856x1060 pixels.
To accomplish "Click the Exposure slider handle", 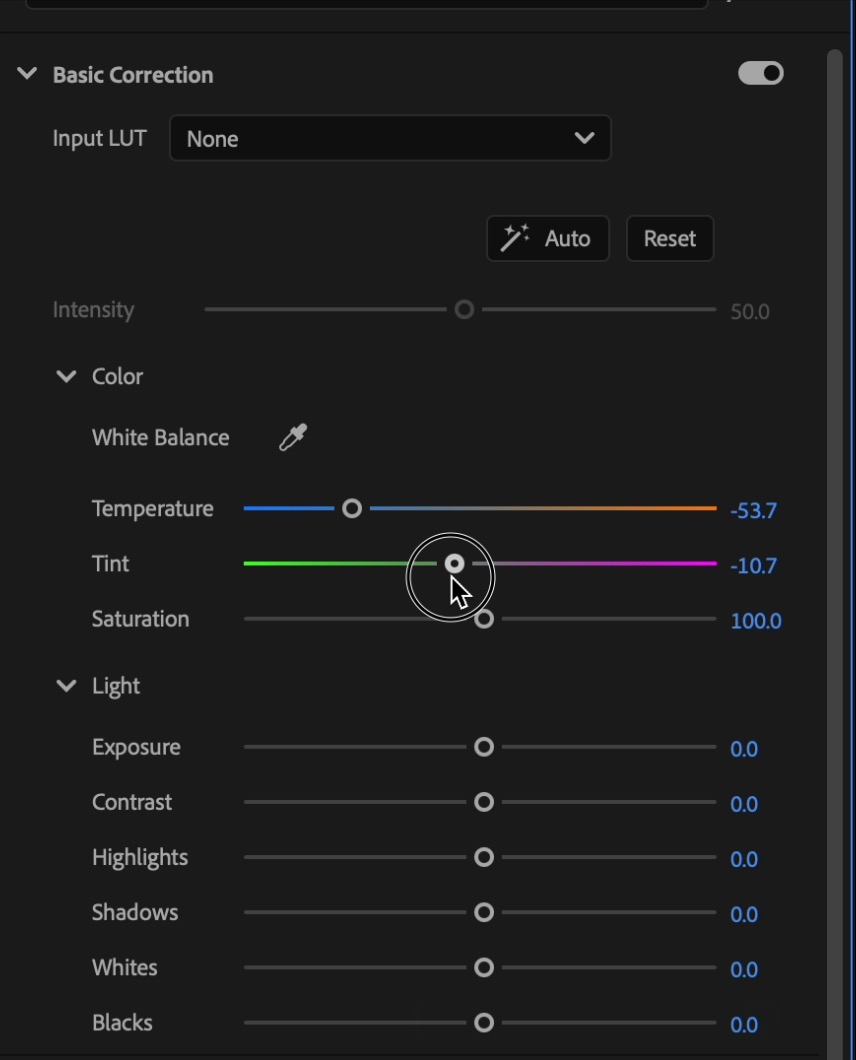I will click(484, 747).
